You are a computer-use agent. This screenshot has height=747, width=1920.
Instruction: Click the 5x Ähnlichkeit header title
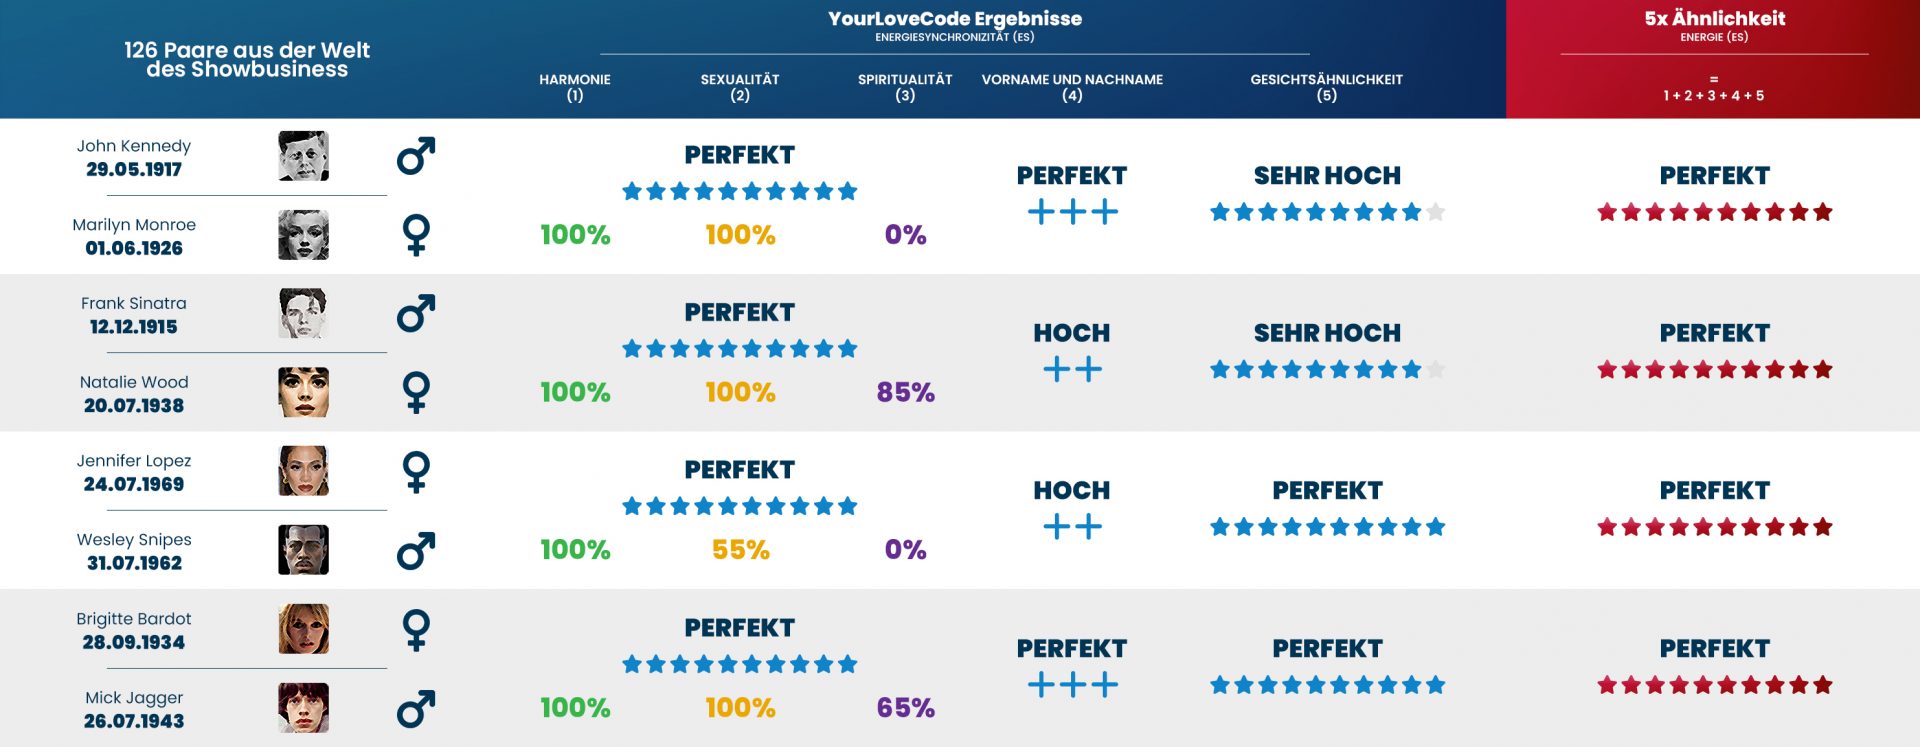1714,19
